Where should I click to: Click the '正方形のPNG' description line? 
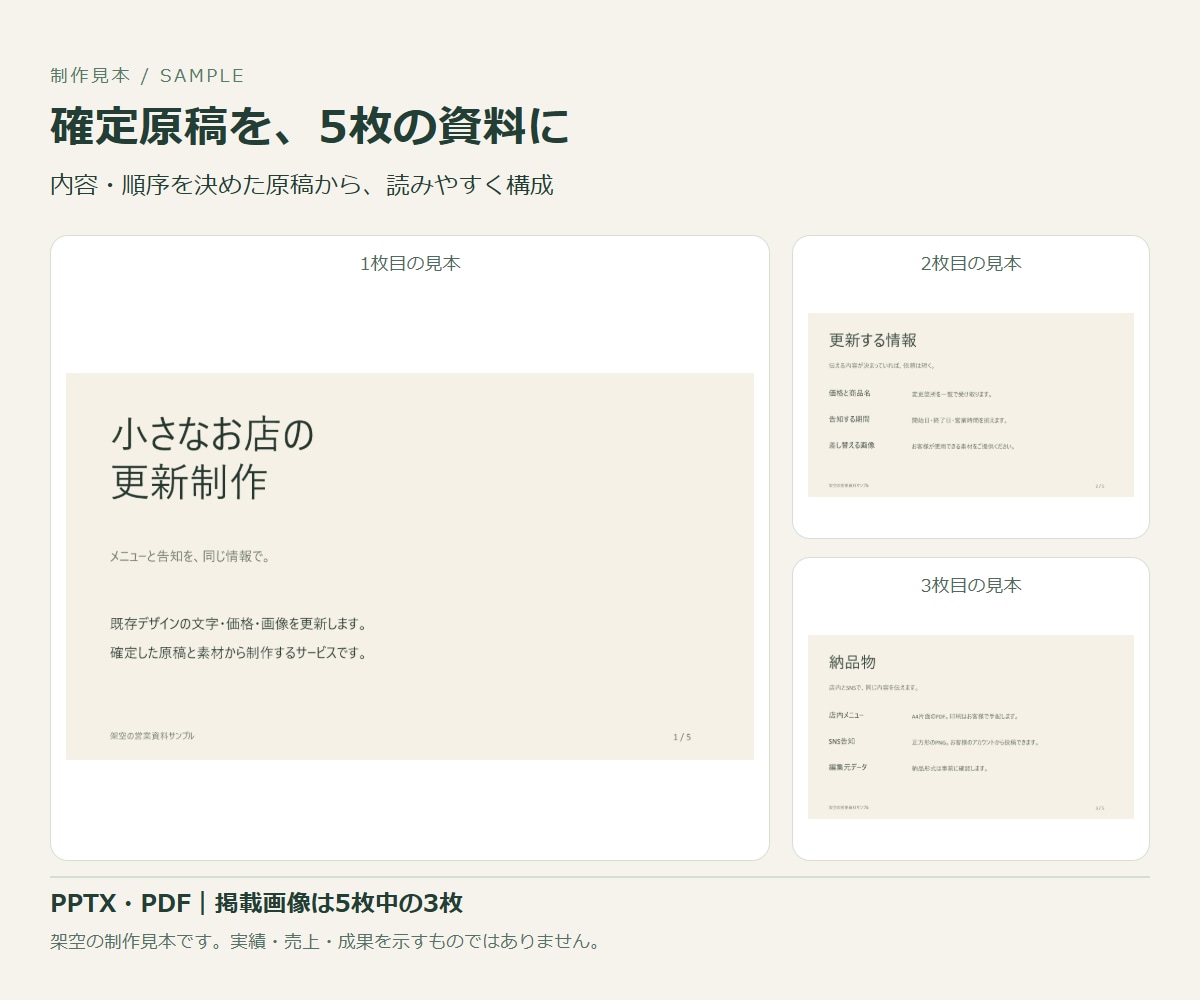(975, 743)
